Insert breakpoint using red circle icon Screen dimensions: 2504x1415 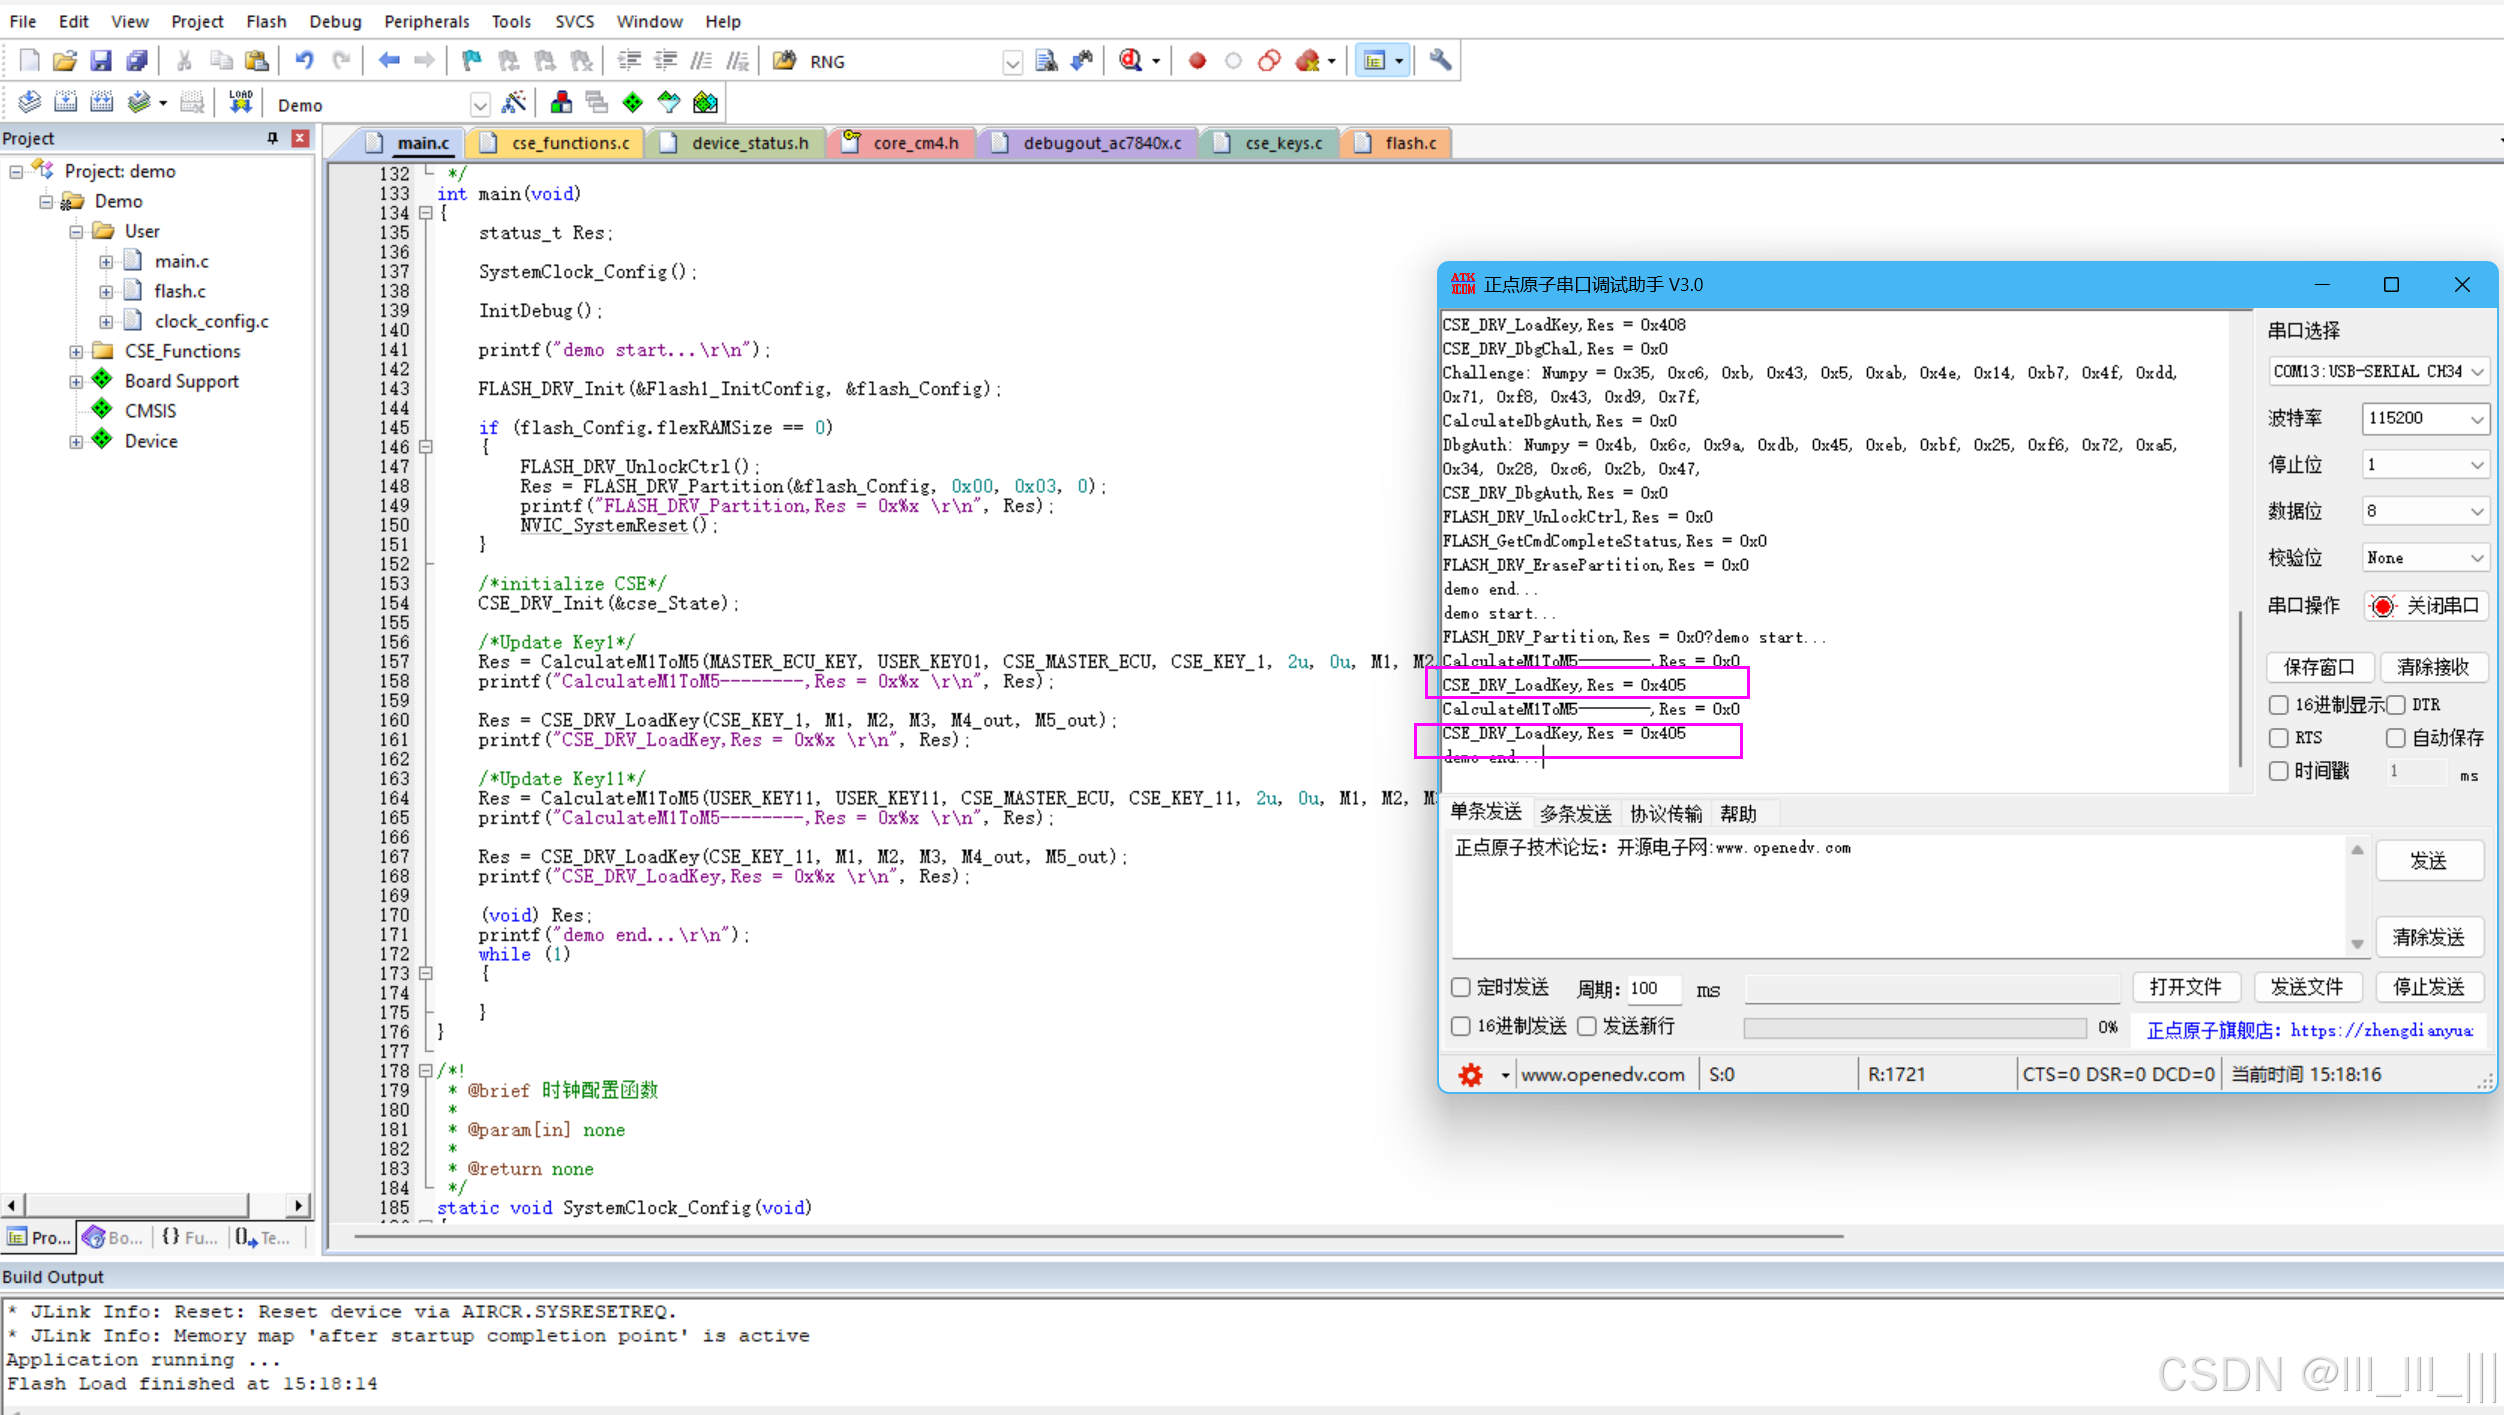[1197, 61]
